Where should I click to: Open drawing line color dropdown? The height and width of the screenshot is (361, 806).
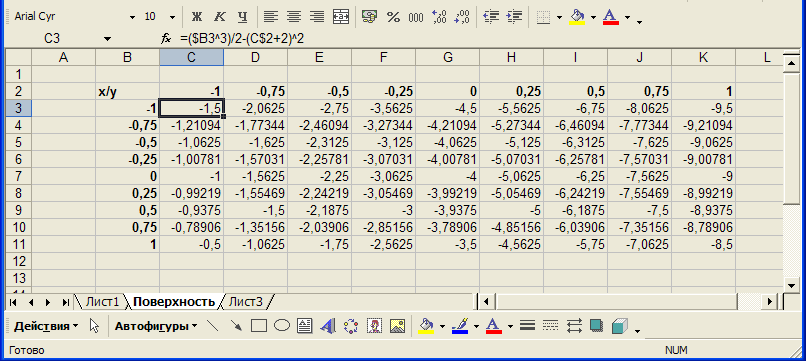click(476, 327)
